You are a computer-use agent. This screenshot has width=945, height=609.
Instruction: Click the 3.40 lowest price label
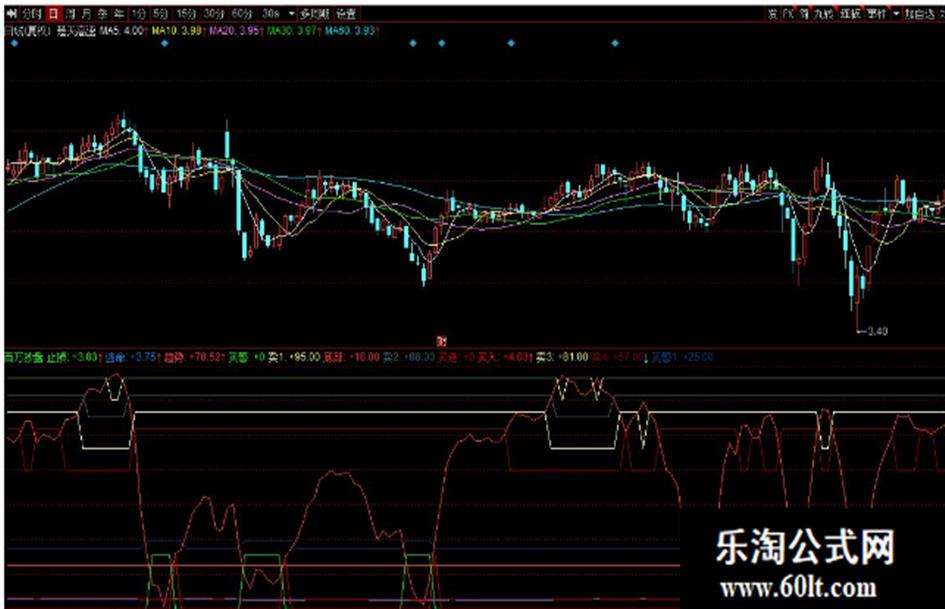pos(877,331)
